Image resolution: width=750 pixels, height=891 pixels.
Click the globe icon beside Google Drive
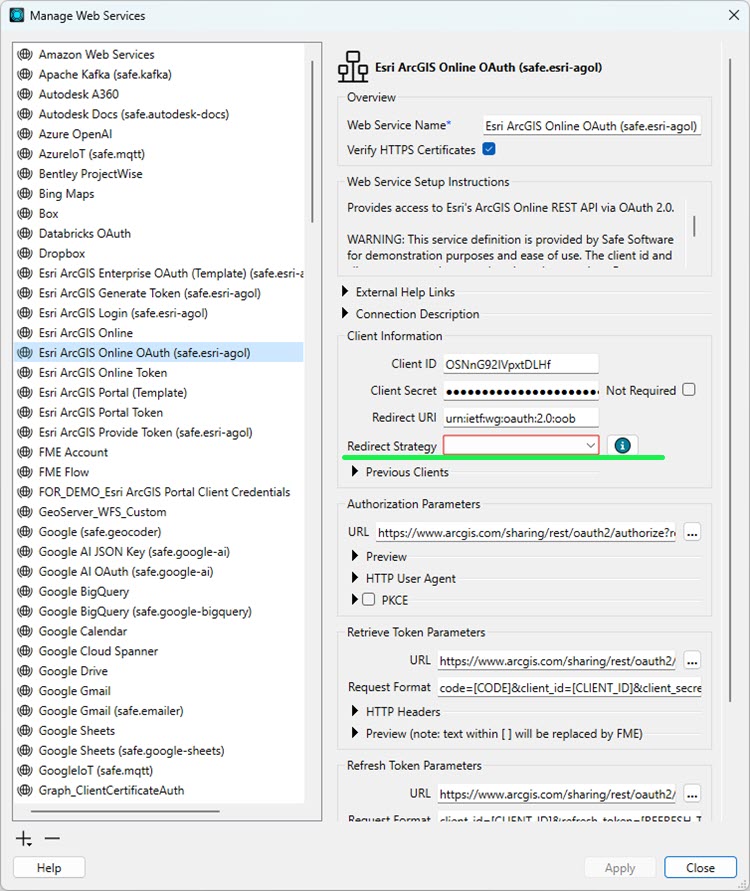[24, 671]
